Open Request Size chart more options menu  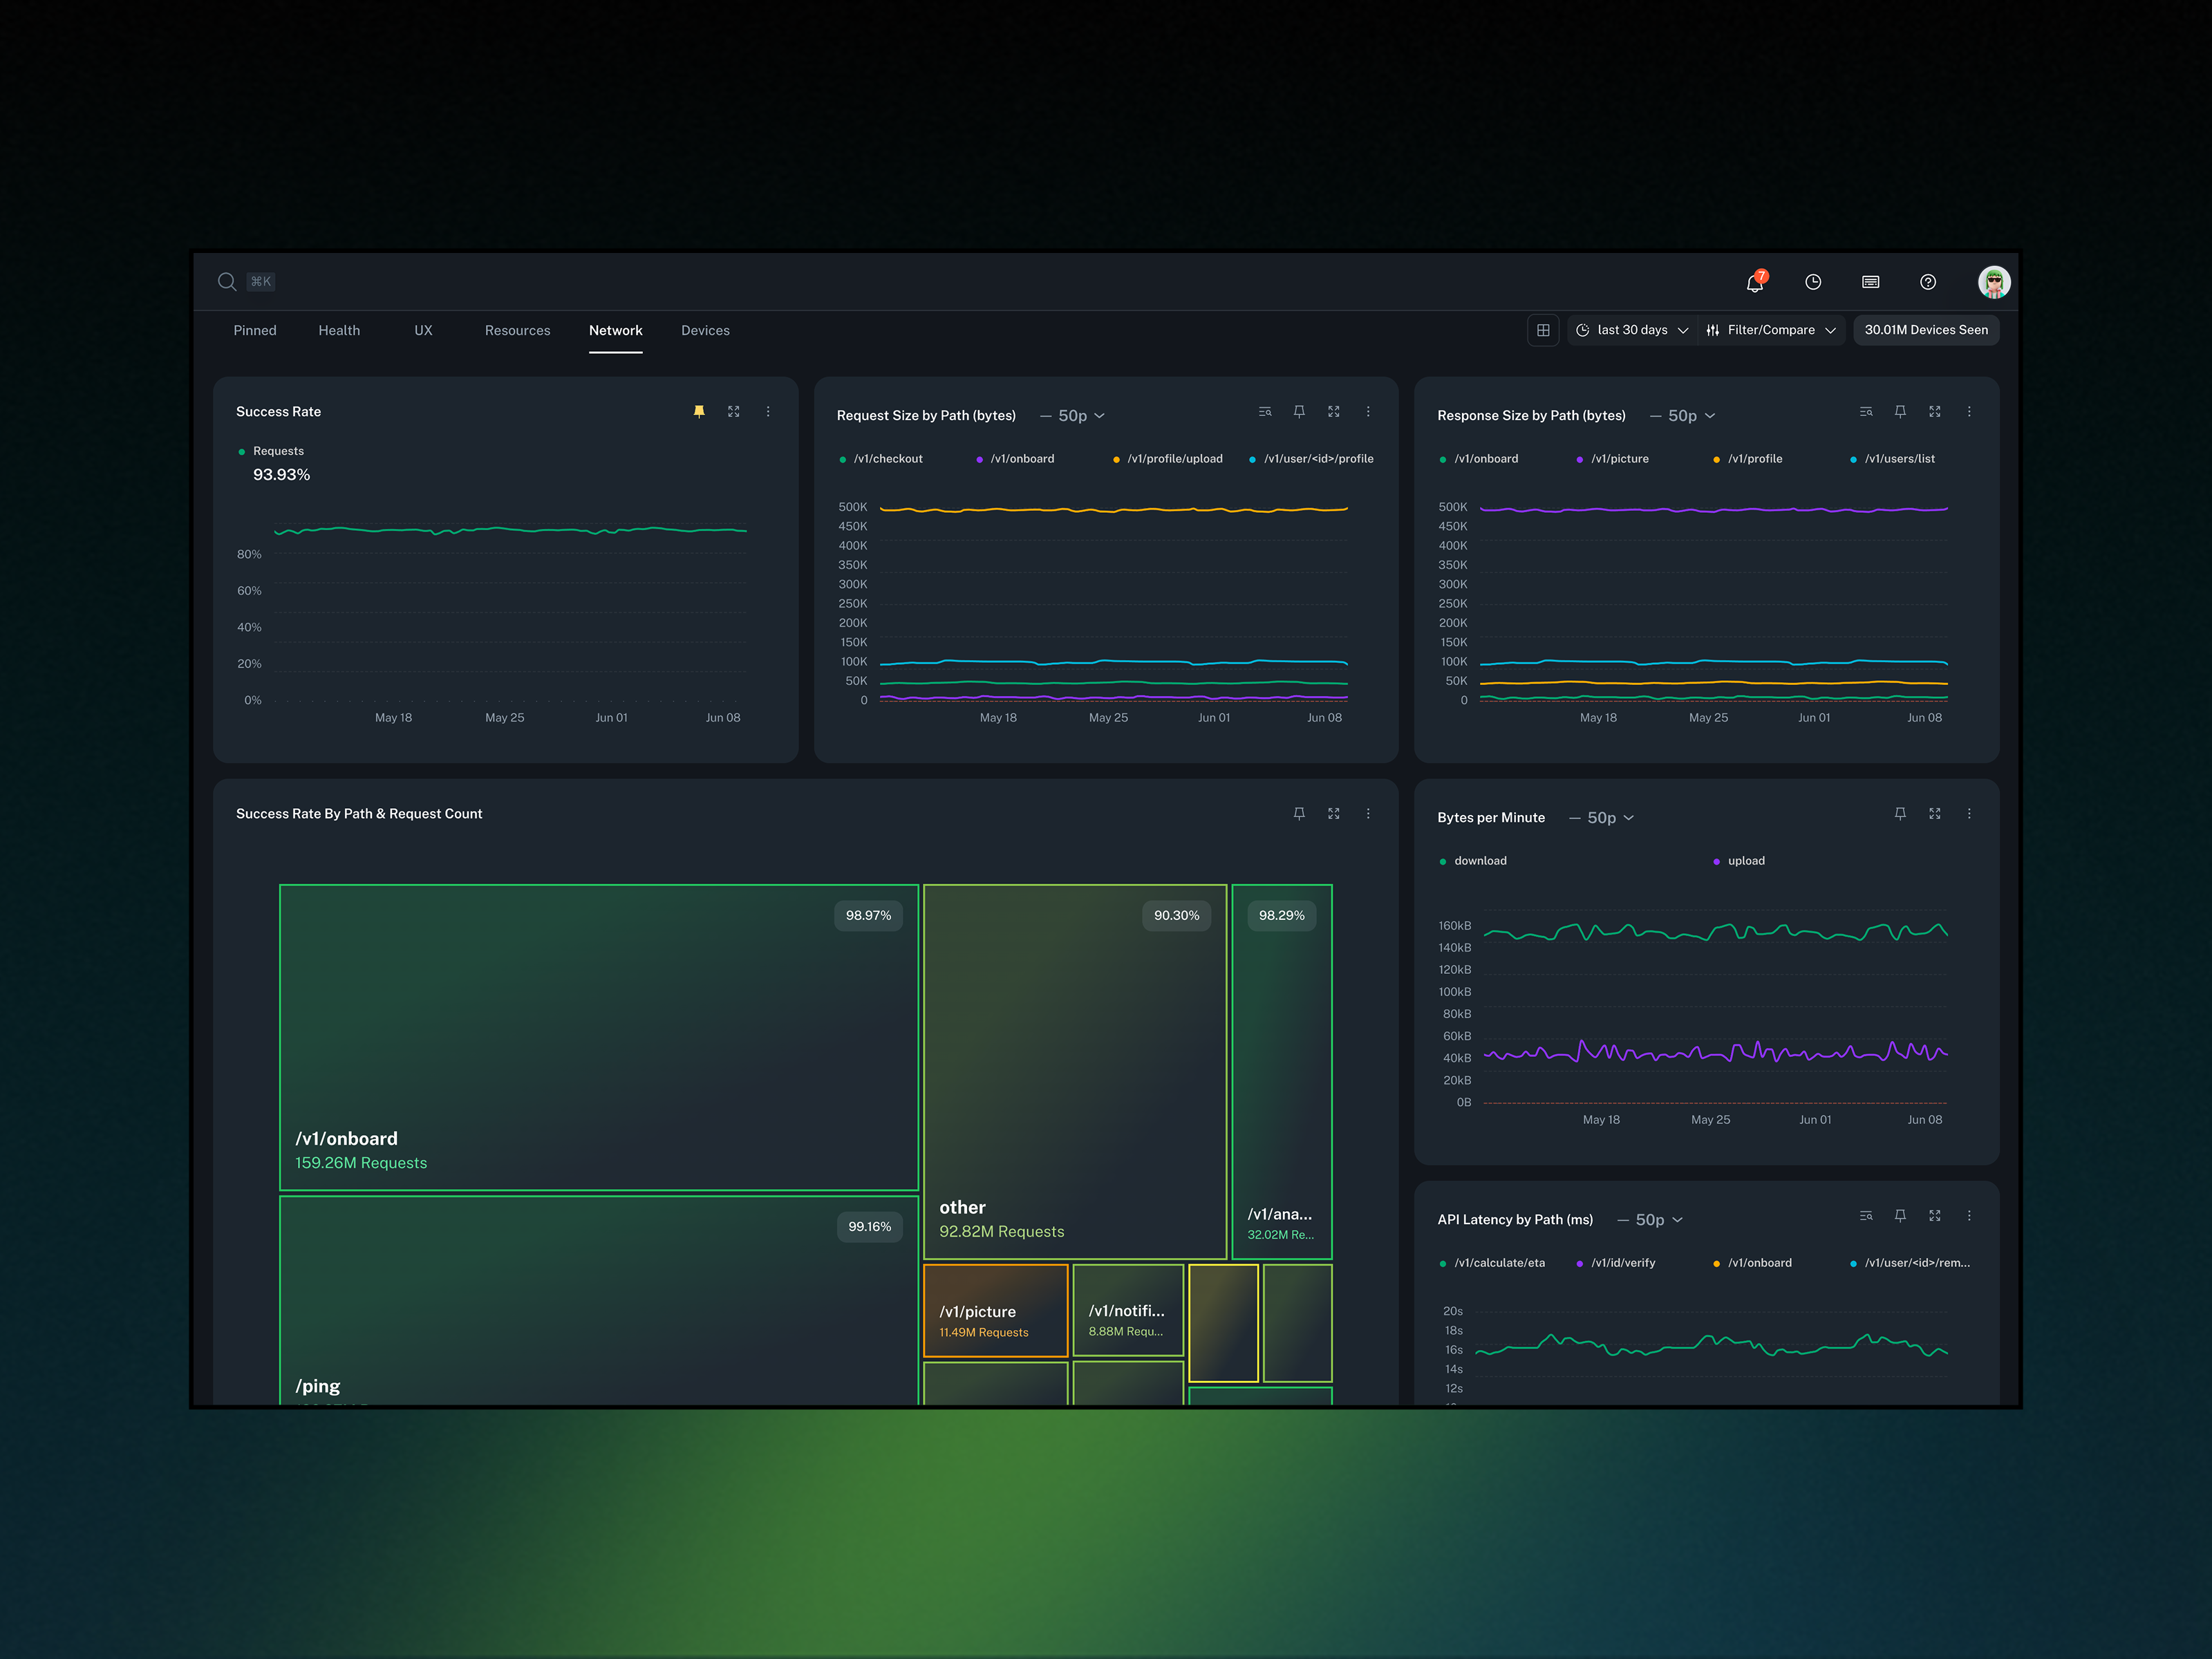tap(1368, 412)
